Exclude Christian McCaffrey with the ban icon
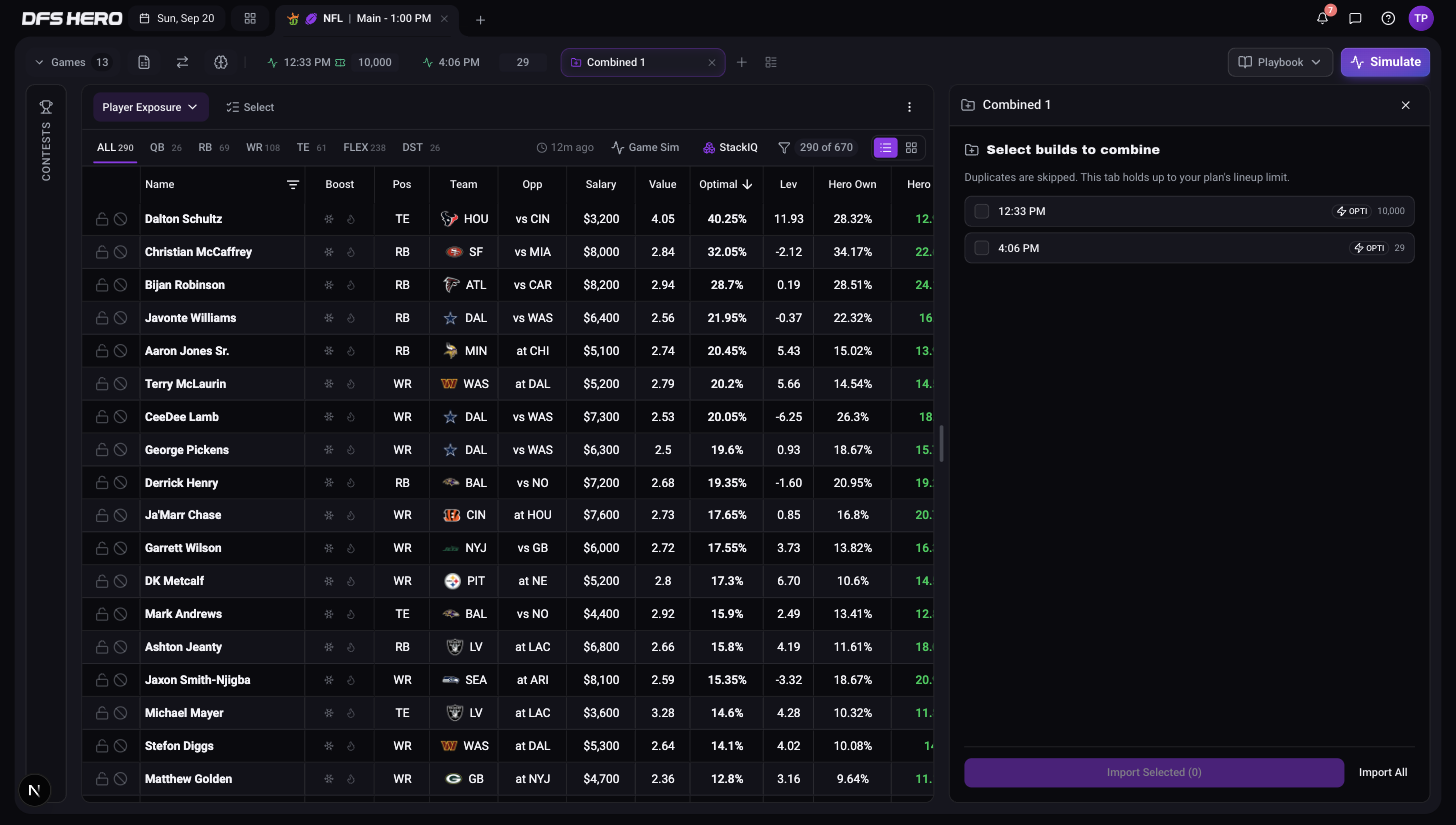Screen dimensions: 1456x825 (120, 252)
